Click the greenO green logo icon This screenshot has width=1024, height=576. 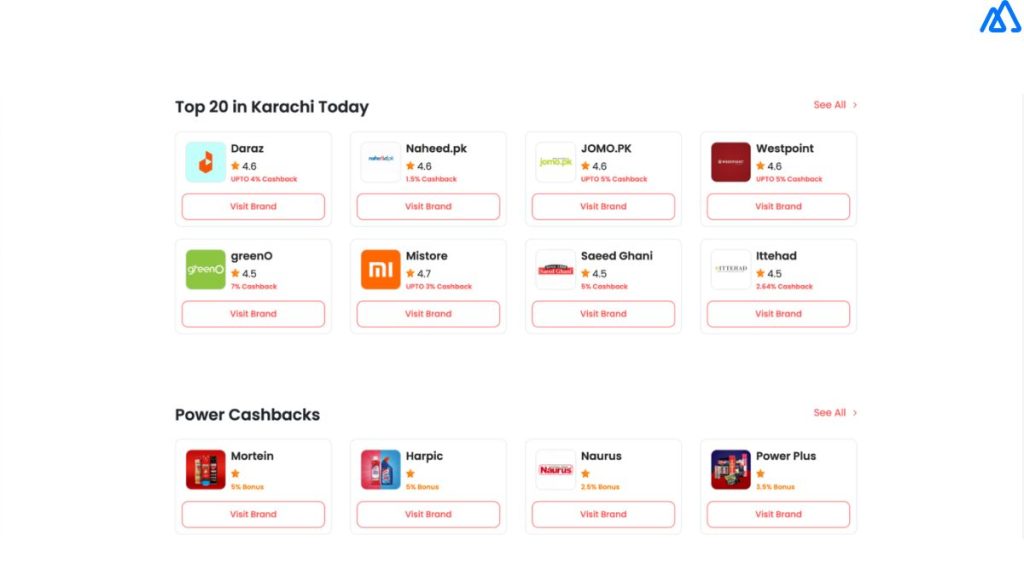click(205, 269)
